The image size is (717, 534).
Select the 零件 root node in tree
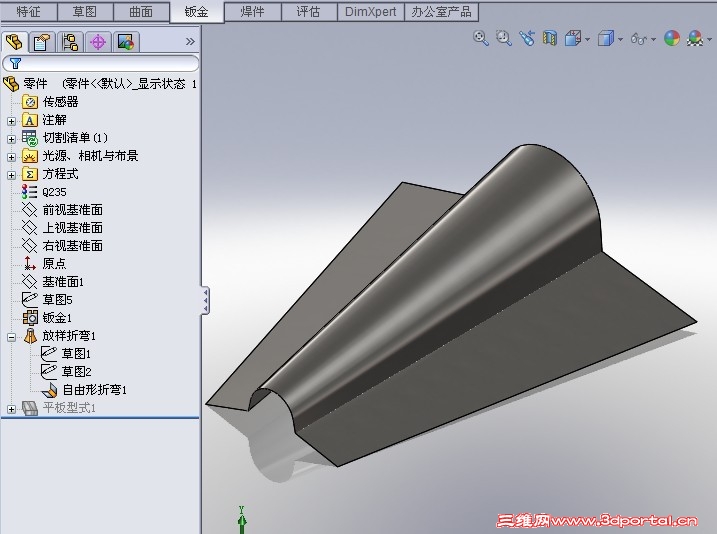click(x=35, y=84)
